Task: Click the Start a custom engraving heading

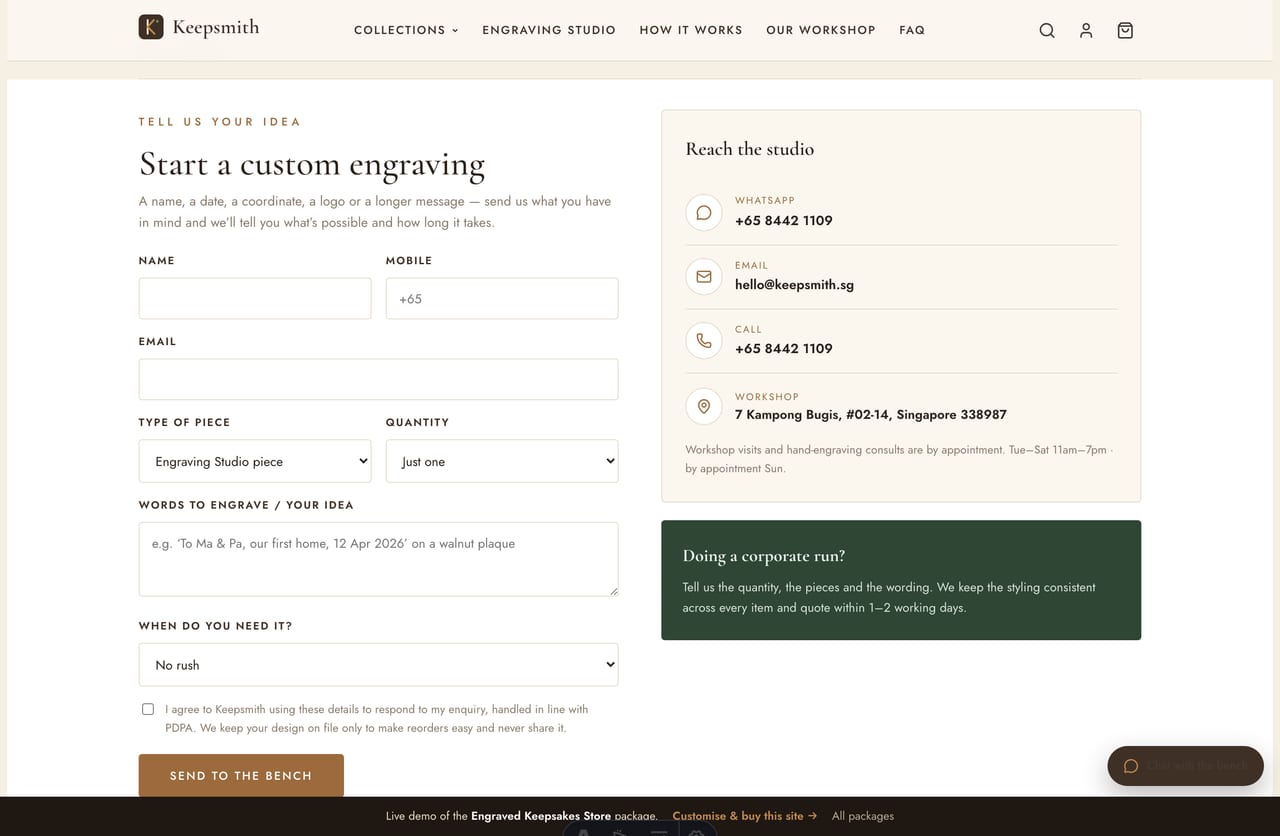Action: coord(312,164)
